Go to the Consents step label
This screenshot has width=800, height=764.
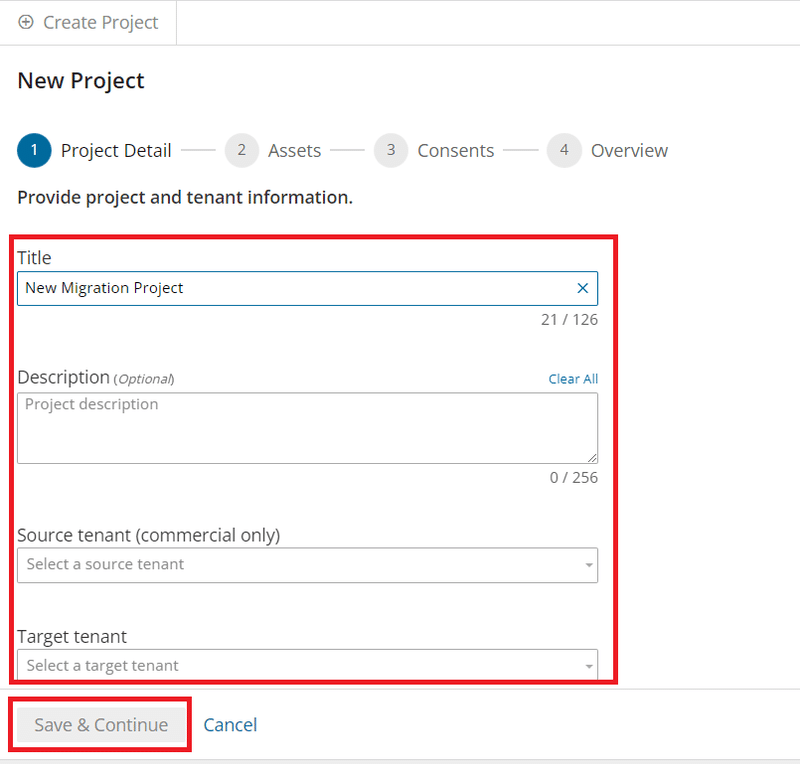[455, 151]
